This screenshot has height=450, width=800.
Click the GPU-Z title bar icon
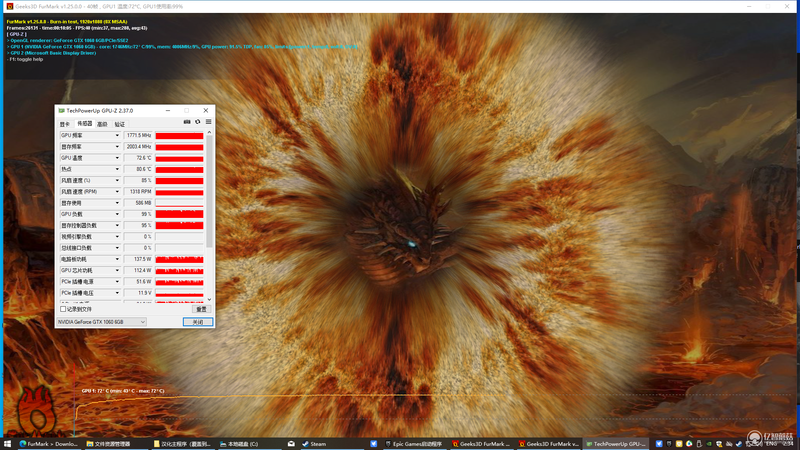pyautogui.click(x=61, y=110)
